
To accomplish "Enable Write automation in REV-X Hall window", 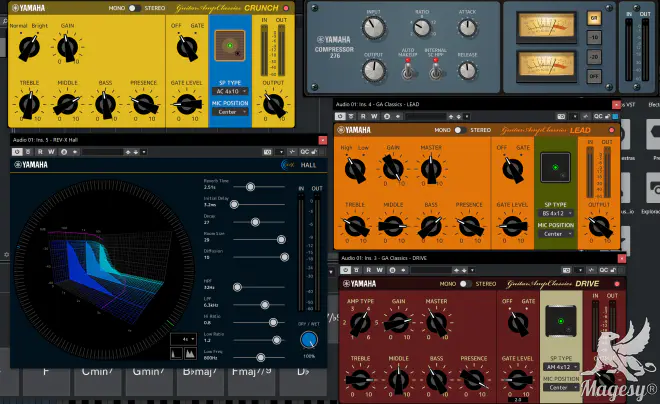I will tap(51, 152).
